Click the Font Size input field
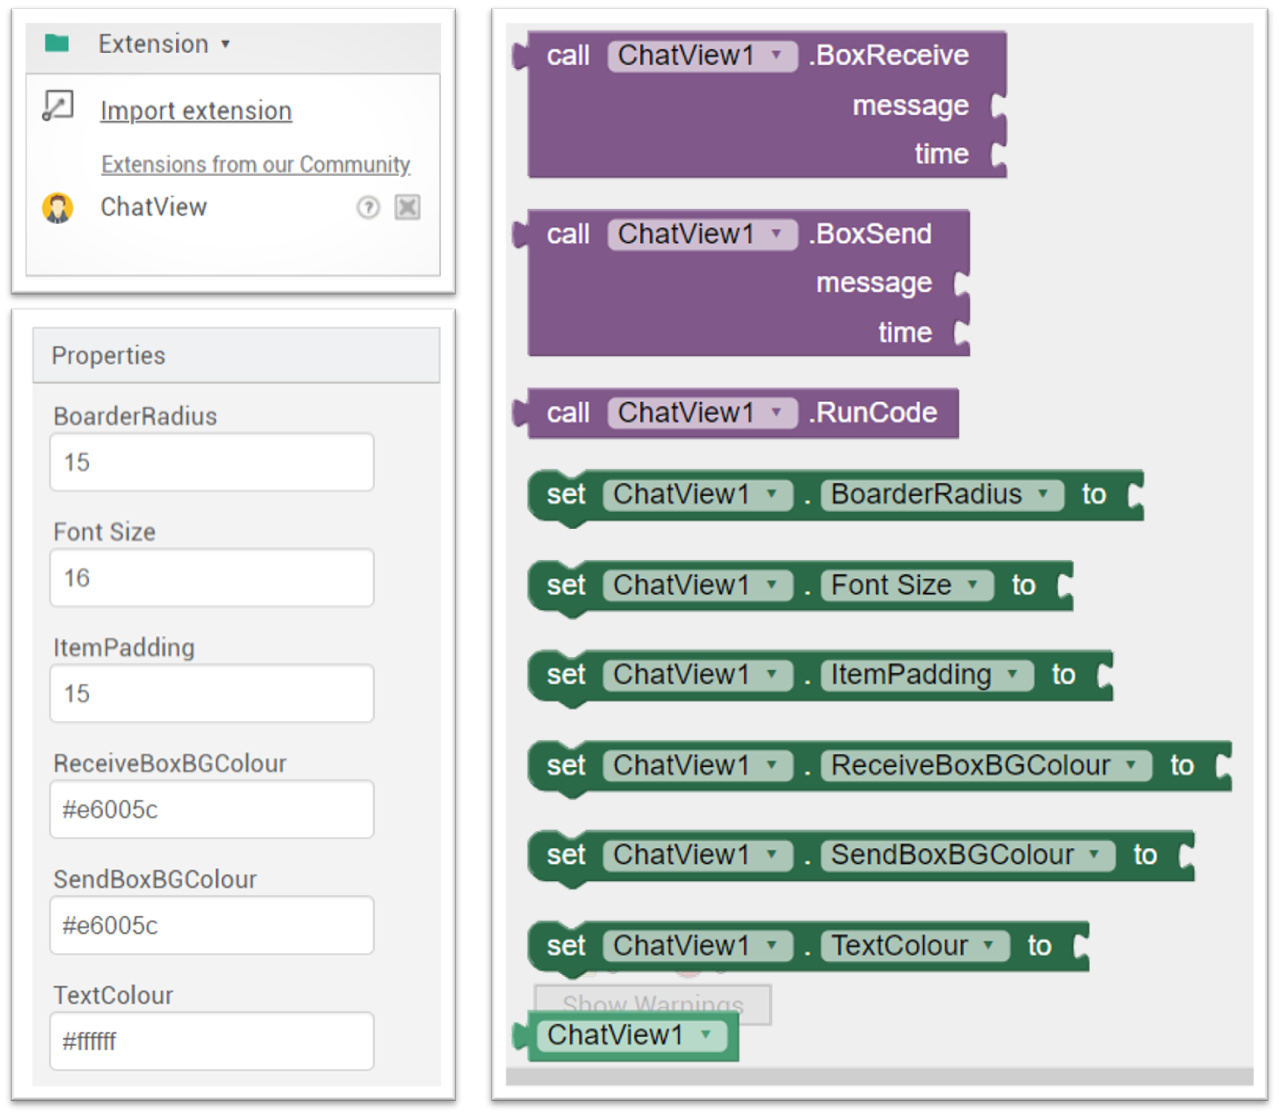Screen dimensions: 1279x1115 (212, 578)
